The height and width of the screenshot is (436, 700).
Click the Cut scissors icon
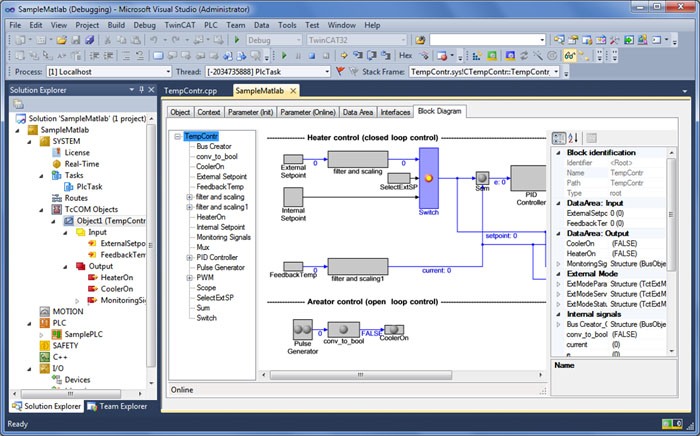(108, 40)
